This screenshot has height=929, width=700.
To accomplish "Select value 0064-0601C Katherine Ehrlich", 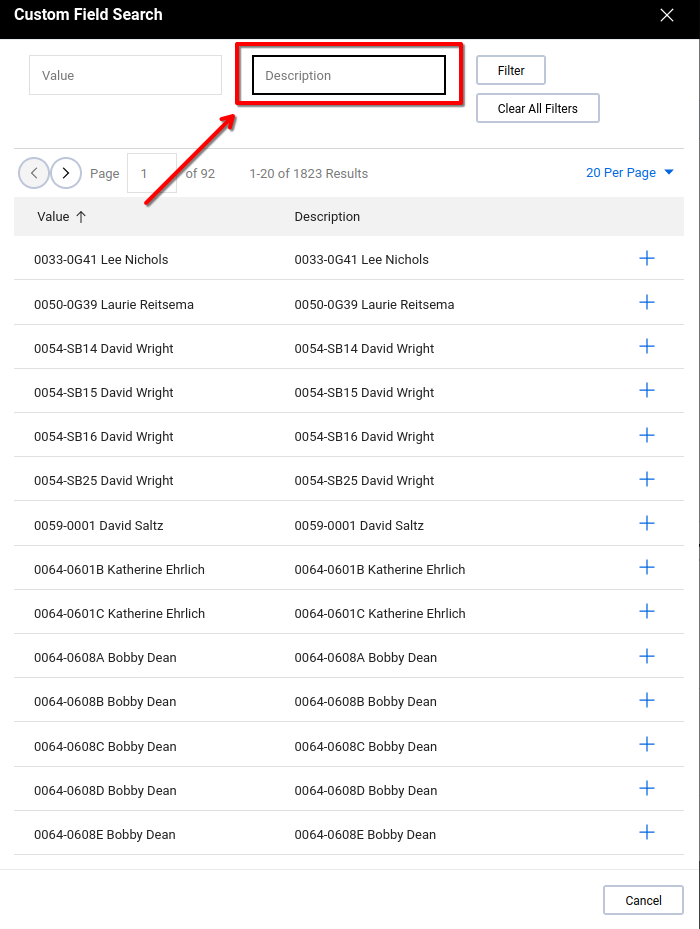I will tap(119, 613).
